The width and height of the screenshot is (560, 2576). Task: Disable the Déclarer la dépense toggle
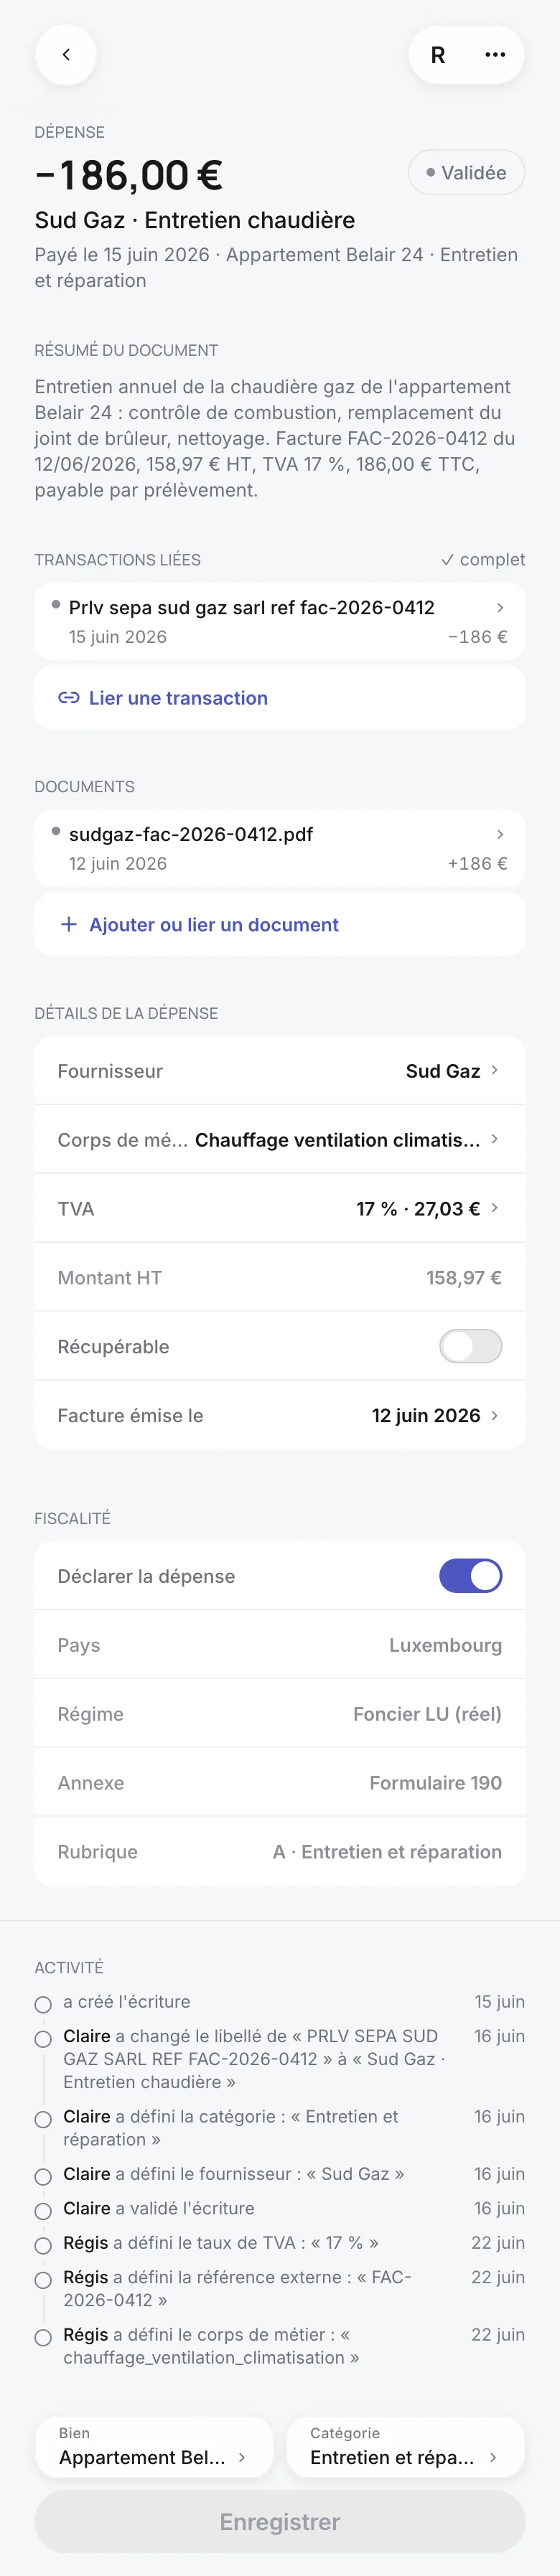471,1576
